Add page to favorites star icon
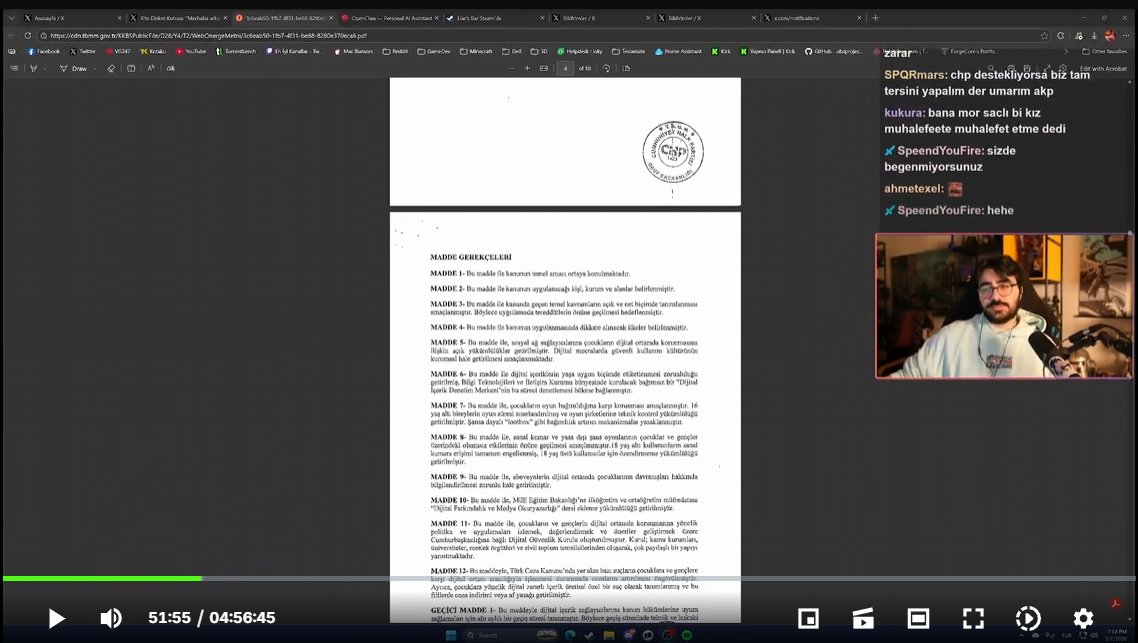 1044,35
